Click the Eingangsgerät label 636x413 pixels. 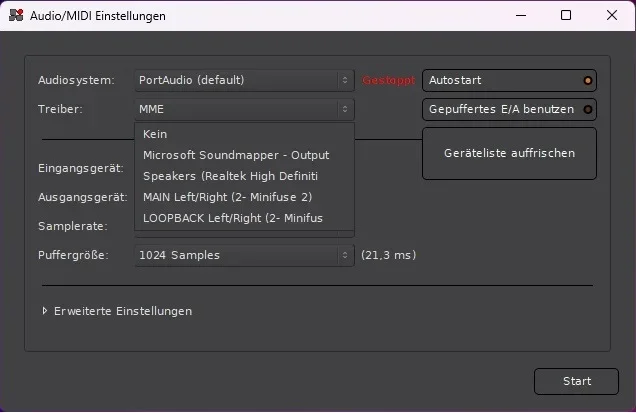[x=81, y=168]
